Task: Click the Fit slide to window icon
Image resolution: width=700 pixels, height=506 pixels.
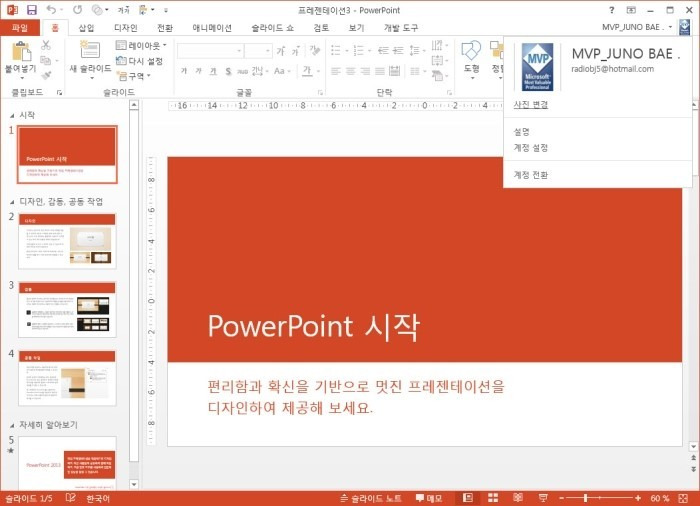Action: (683, 498)
